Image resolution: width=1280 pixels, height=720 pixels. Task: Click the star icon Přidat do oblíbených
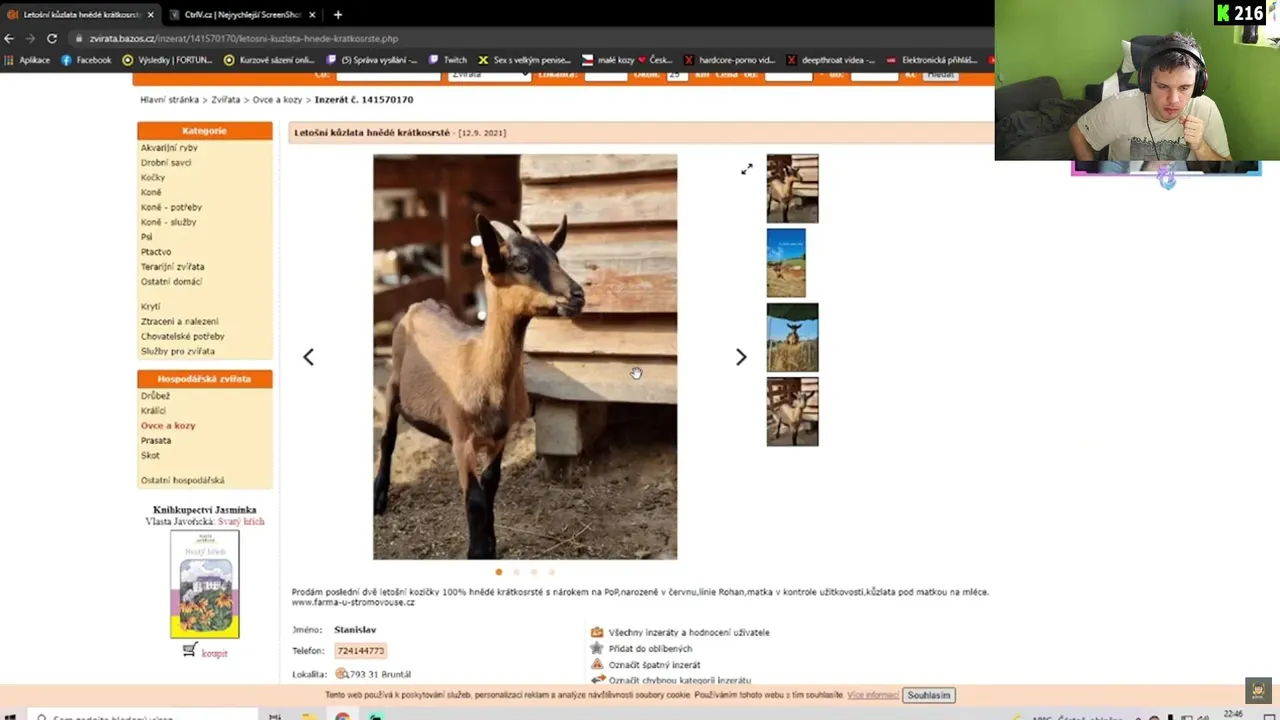597,648
